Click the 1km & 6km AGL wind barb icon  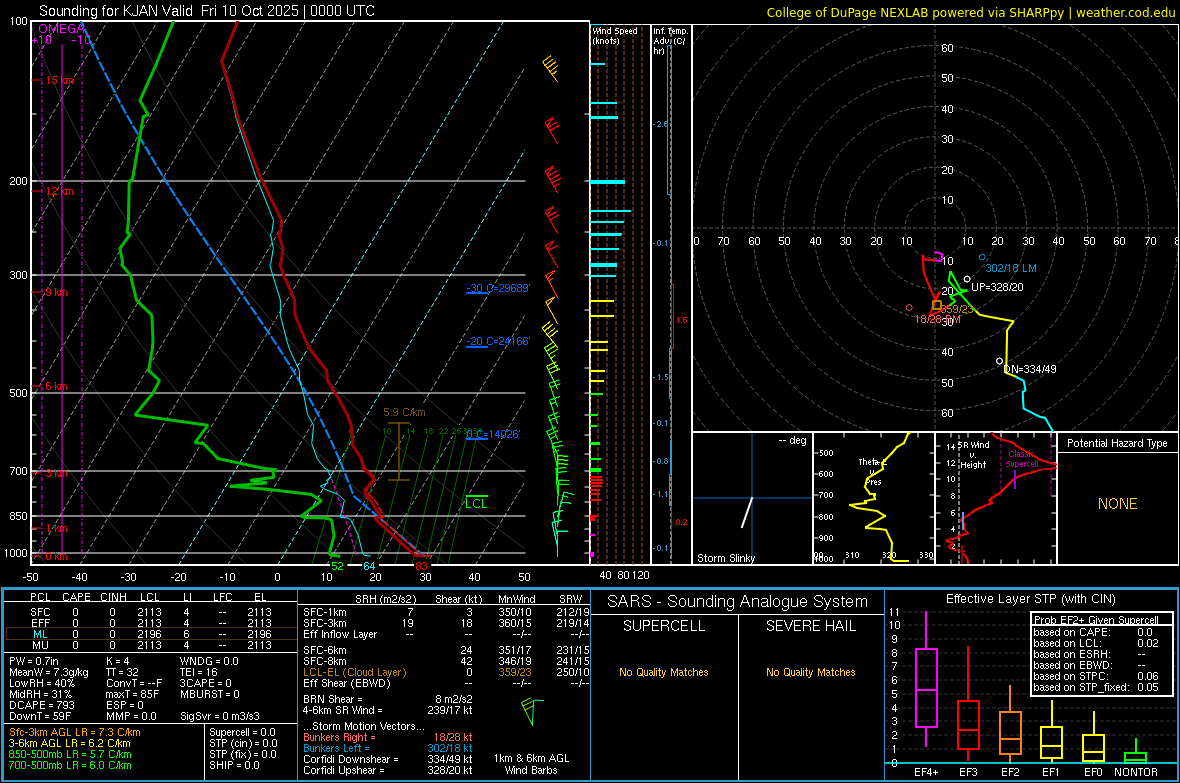pos(532,711)
